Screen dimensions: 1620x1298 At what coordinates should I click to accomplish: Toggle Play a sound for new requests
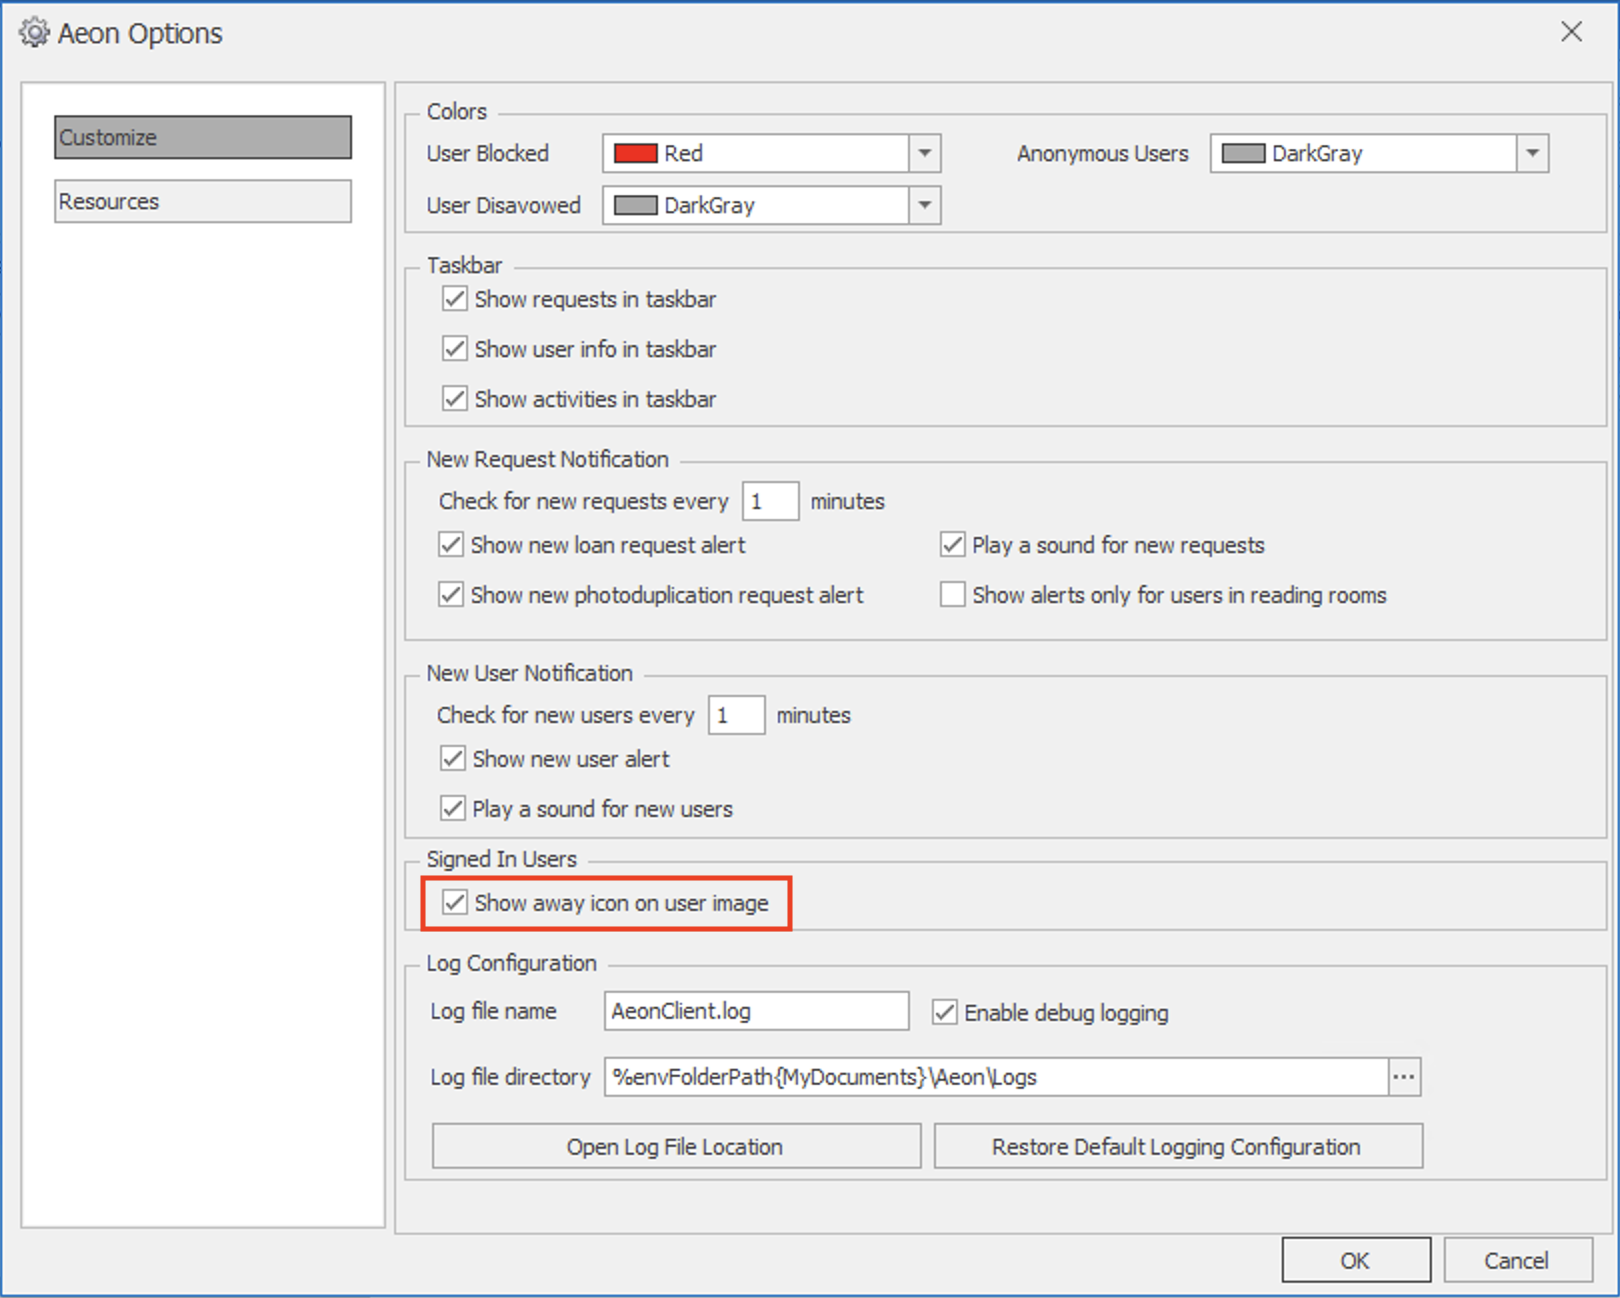[953, 545]
